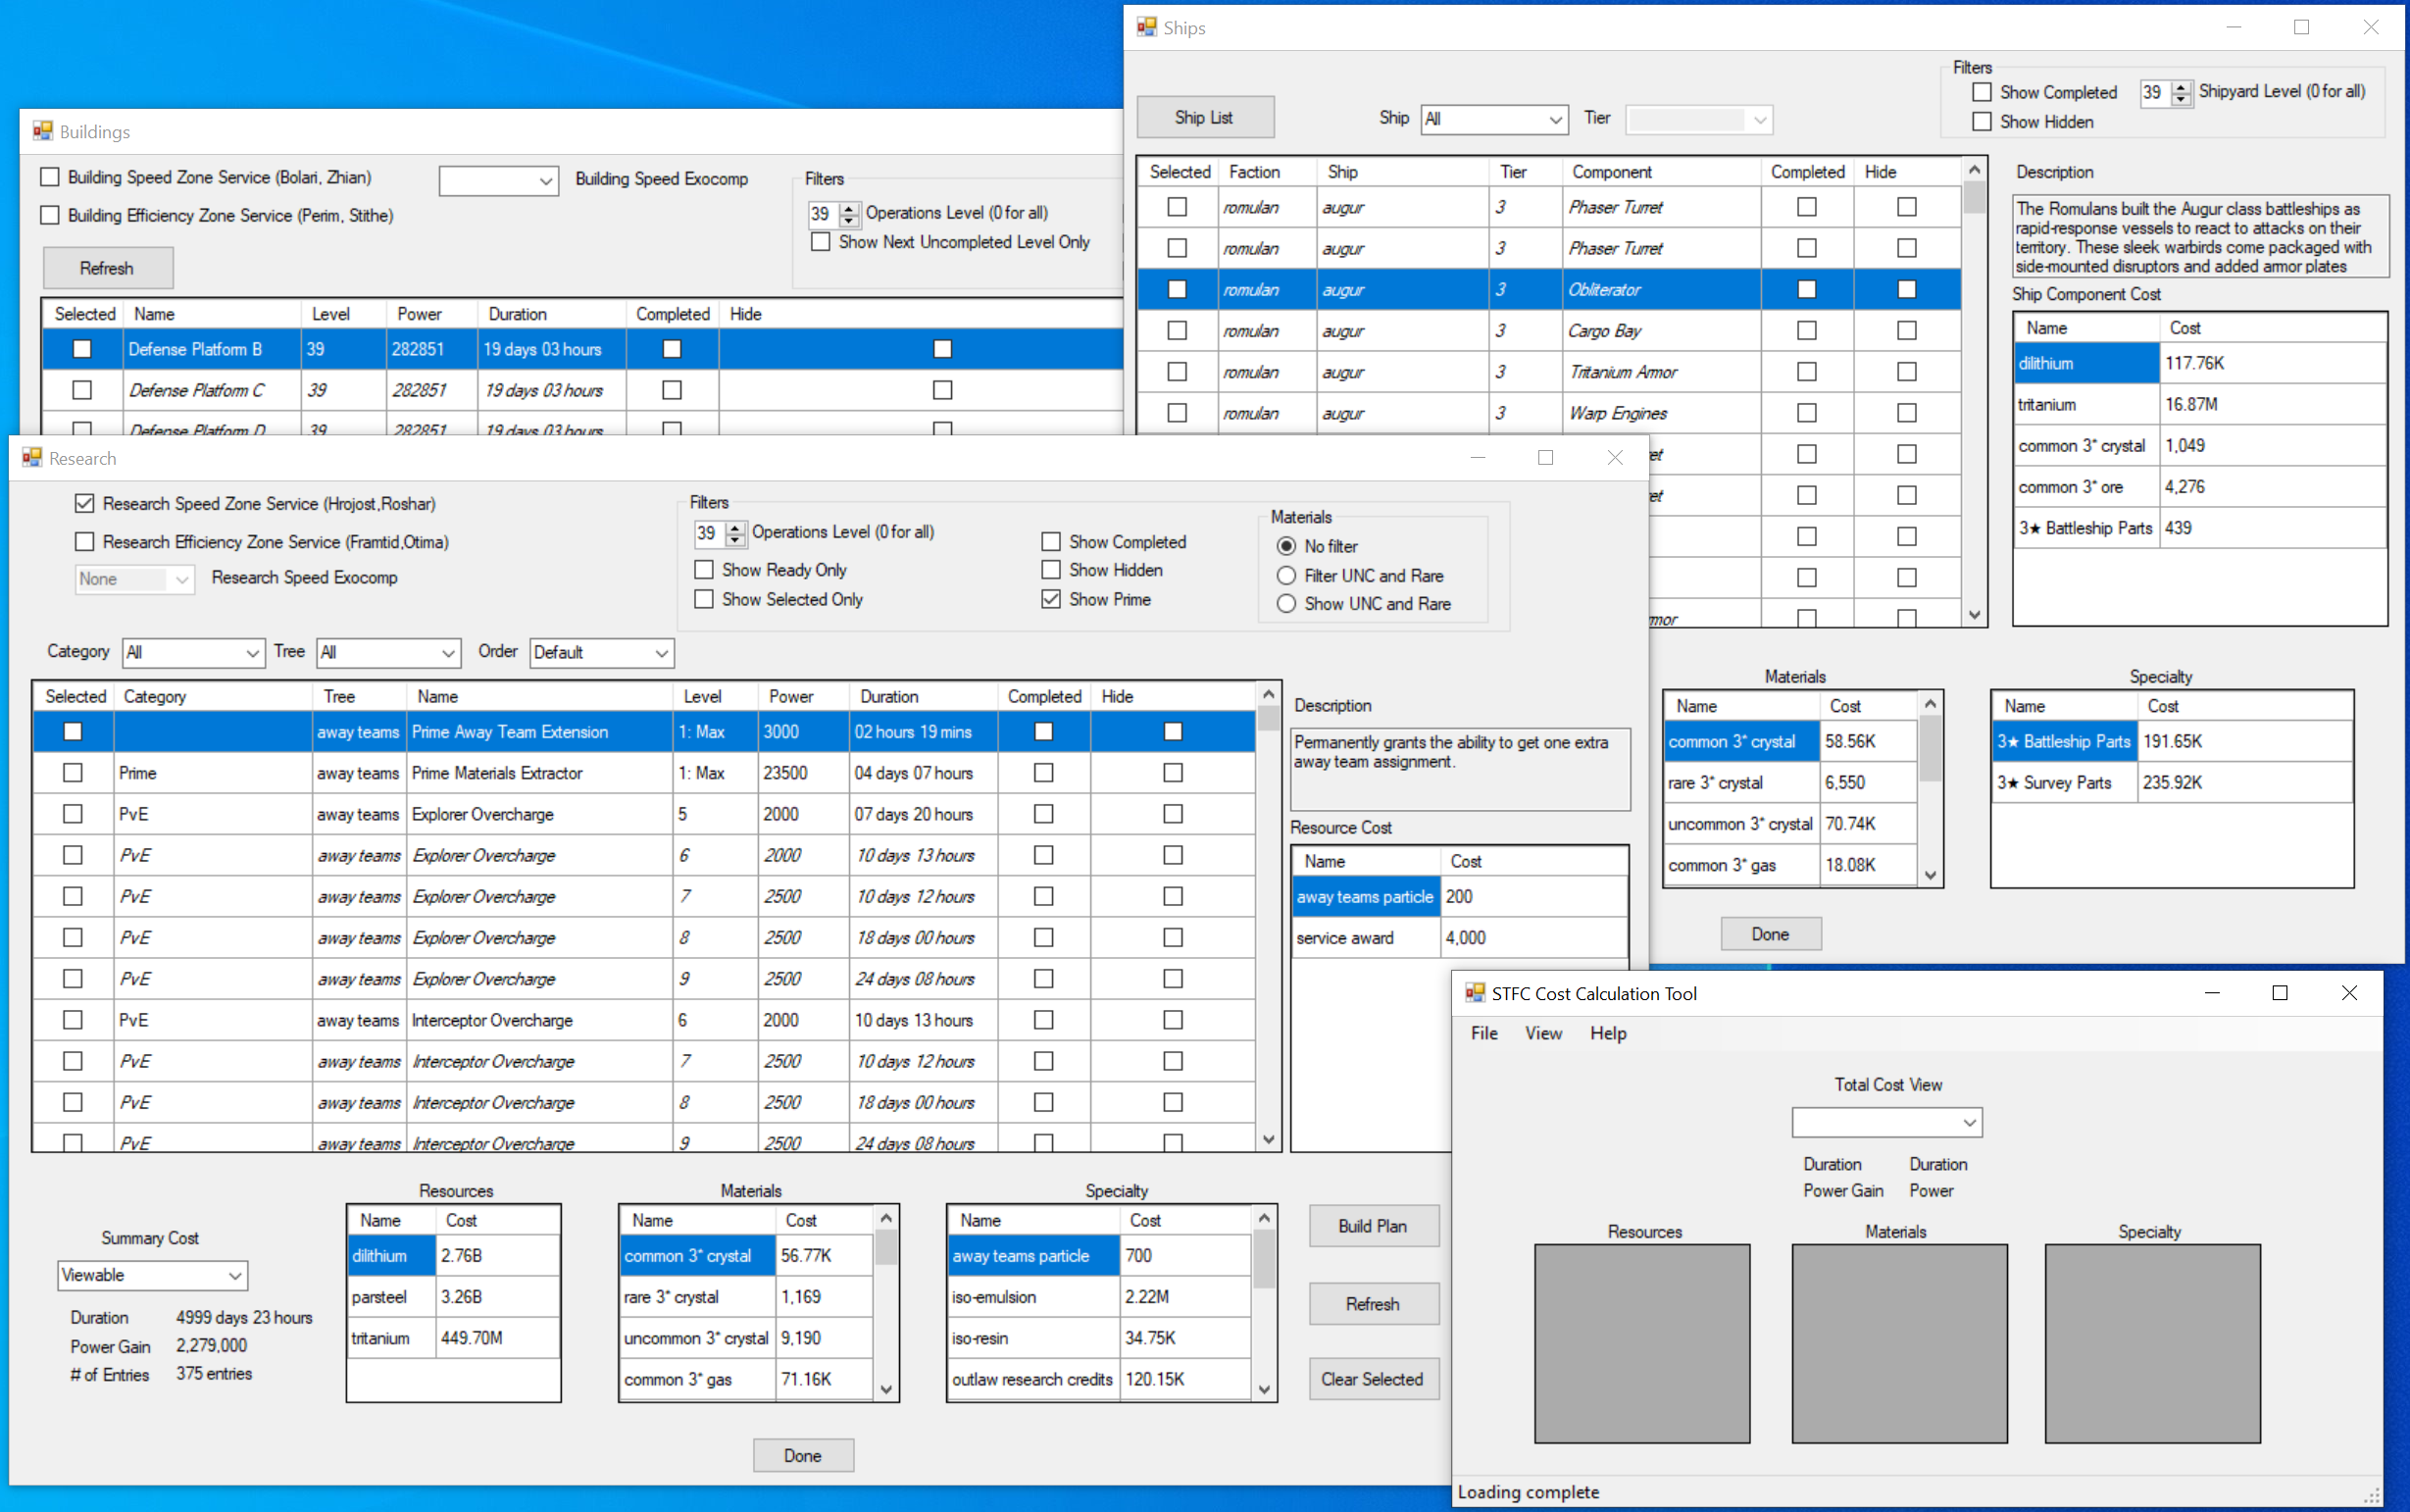Click the STFC Cost Calculation Tool icon

pos(1474,993)
